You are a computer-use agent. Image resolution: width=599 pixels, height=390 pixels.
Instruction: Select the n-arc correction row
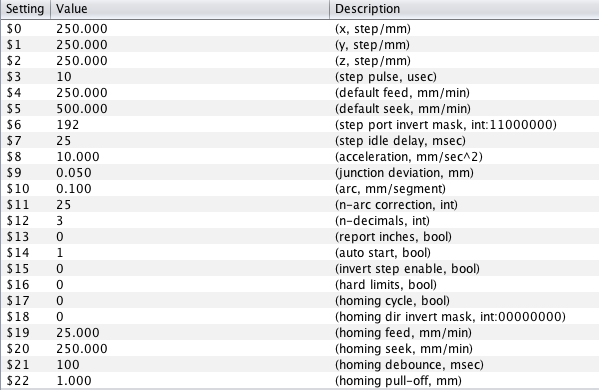[x=300, y=205]
